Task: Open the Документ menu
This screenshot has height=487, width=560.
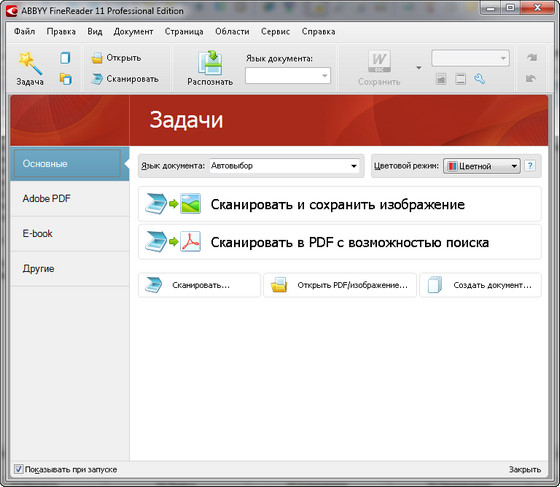Action: click(134, 31)
